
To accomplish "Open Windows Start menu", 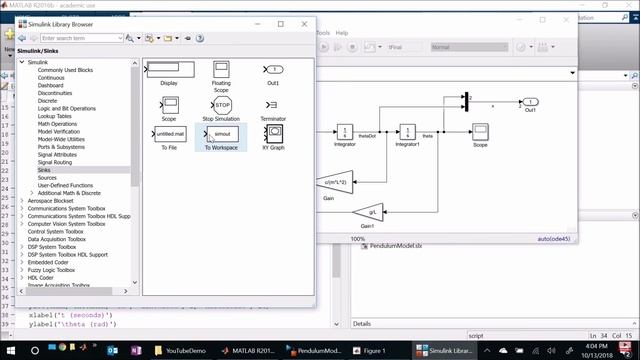I will (x=11, y=351).
